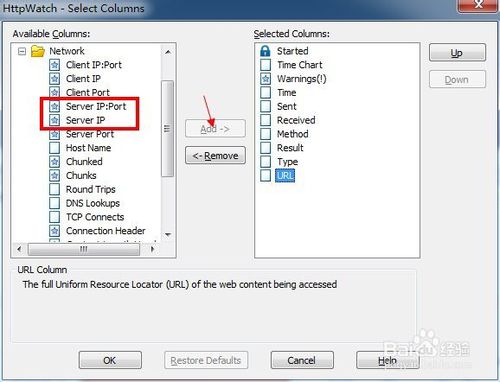Click the star icon beside Server IP
This screenshot has height=382, width=500.
click(55, 120)
